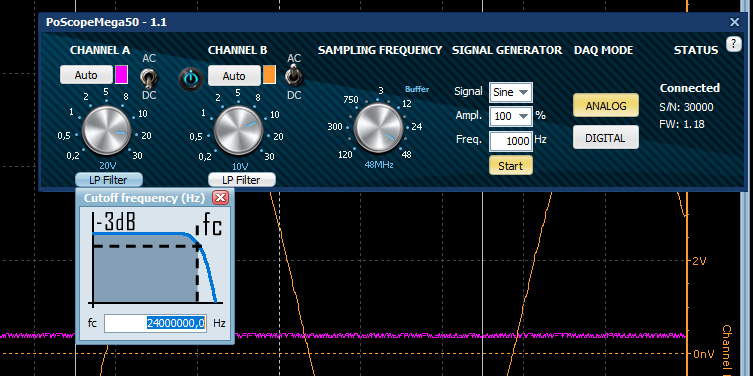Viewport: 753px width, 376px height.
Task: Pick Channel A magenta color swatch
Action: point(121,75)
